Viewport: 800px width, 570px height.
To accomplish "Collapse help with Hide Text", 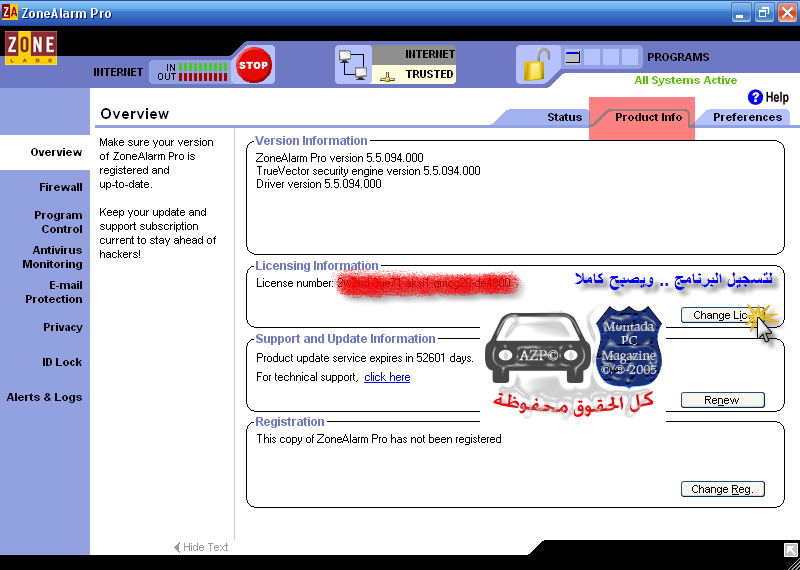I will pos(201,547).
